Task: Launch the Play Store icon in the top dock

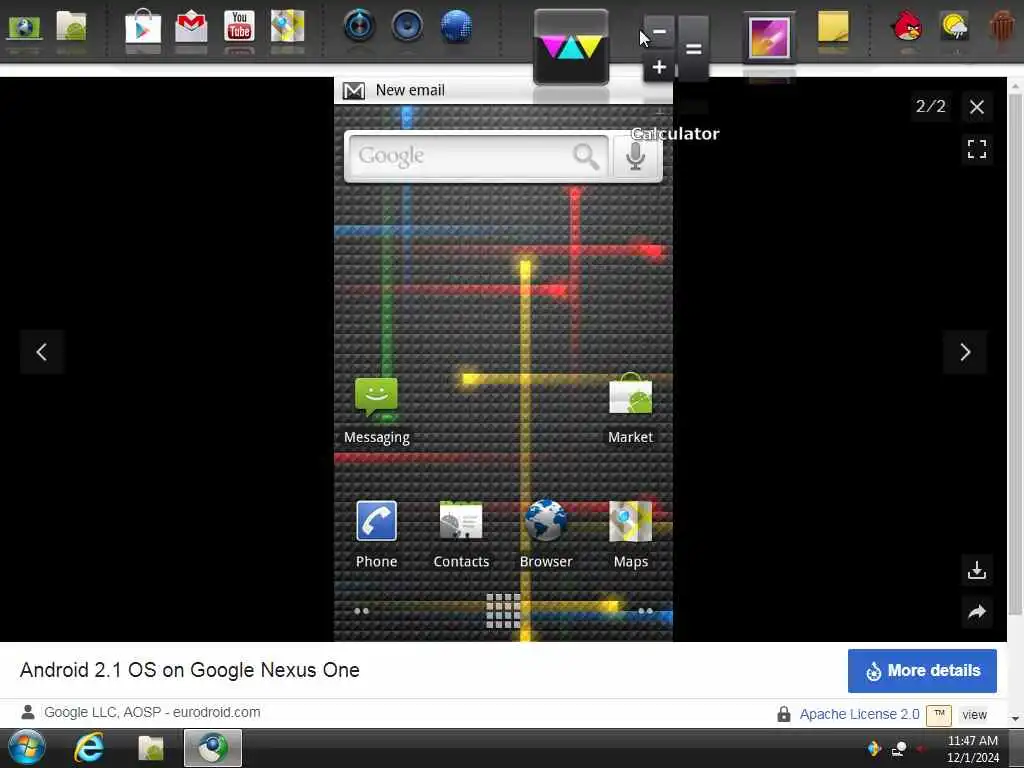Action: click(143, 27)
